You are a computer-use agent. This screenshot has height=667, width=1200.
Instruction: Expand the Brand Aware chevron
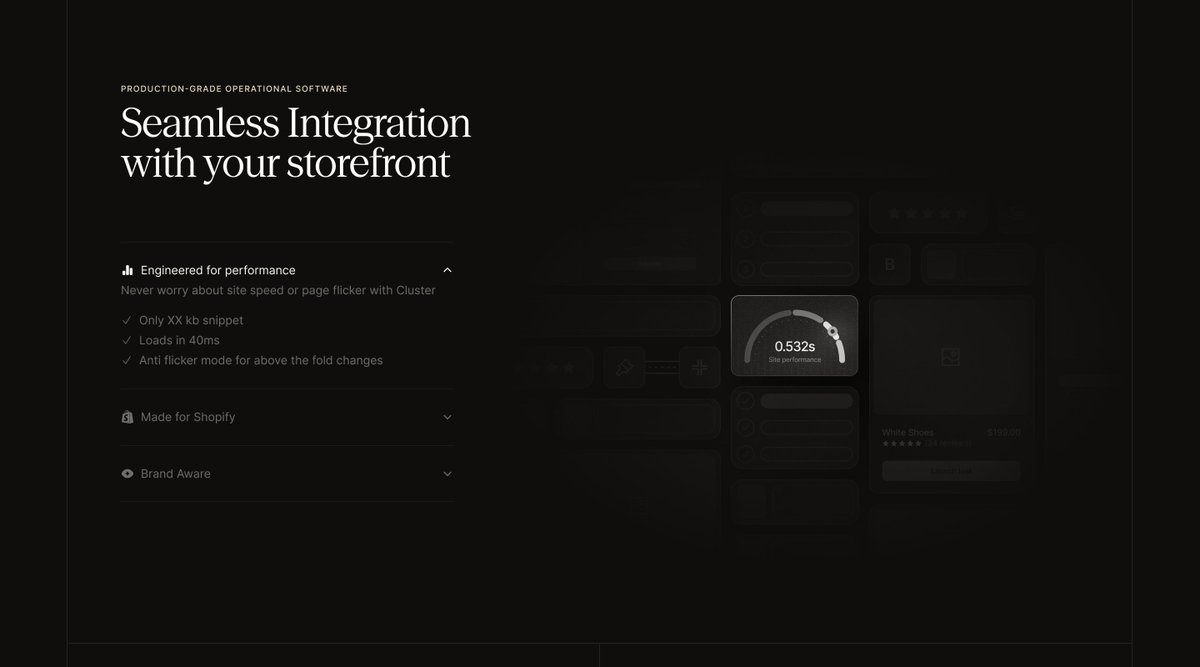[x=447, y=474]
